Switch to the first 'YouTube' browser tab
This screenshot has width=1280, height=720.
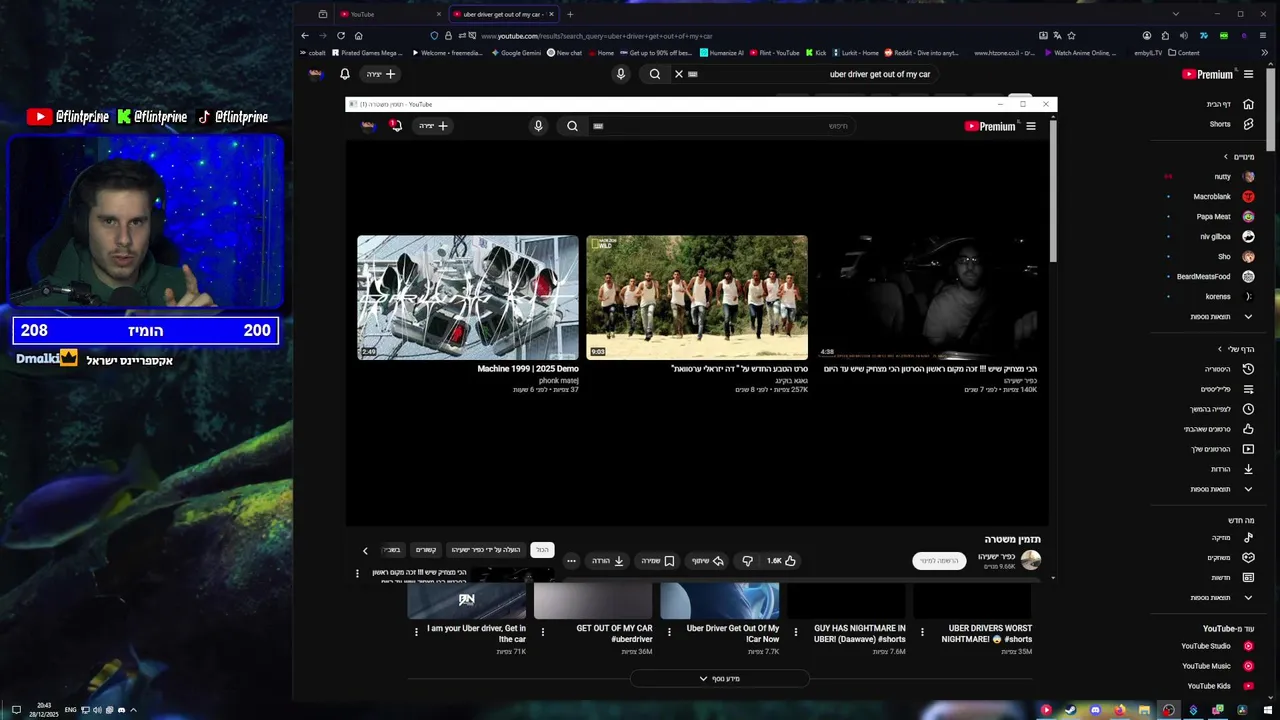(389, 14)
